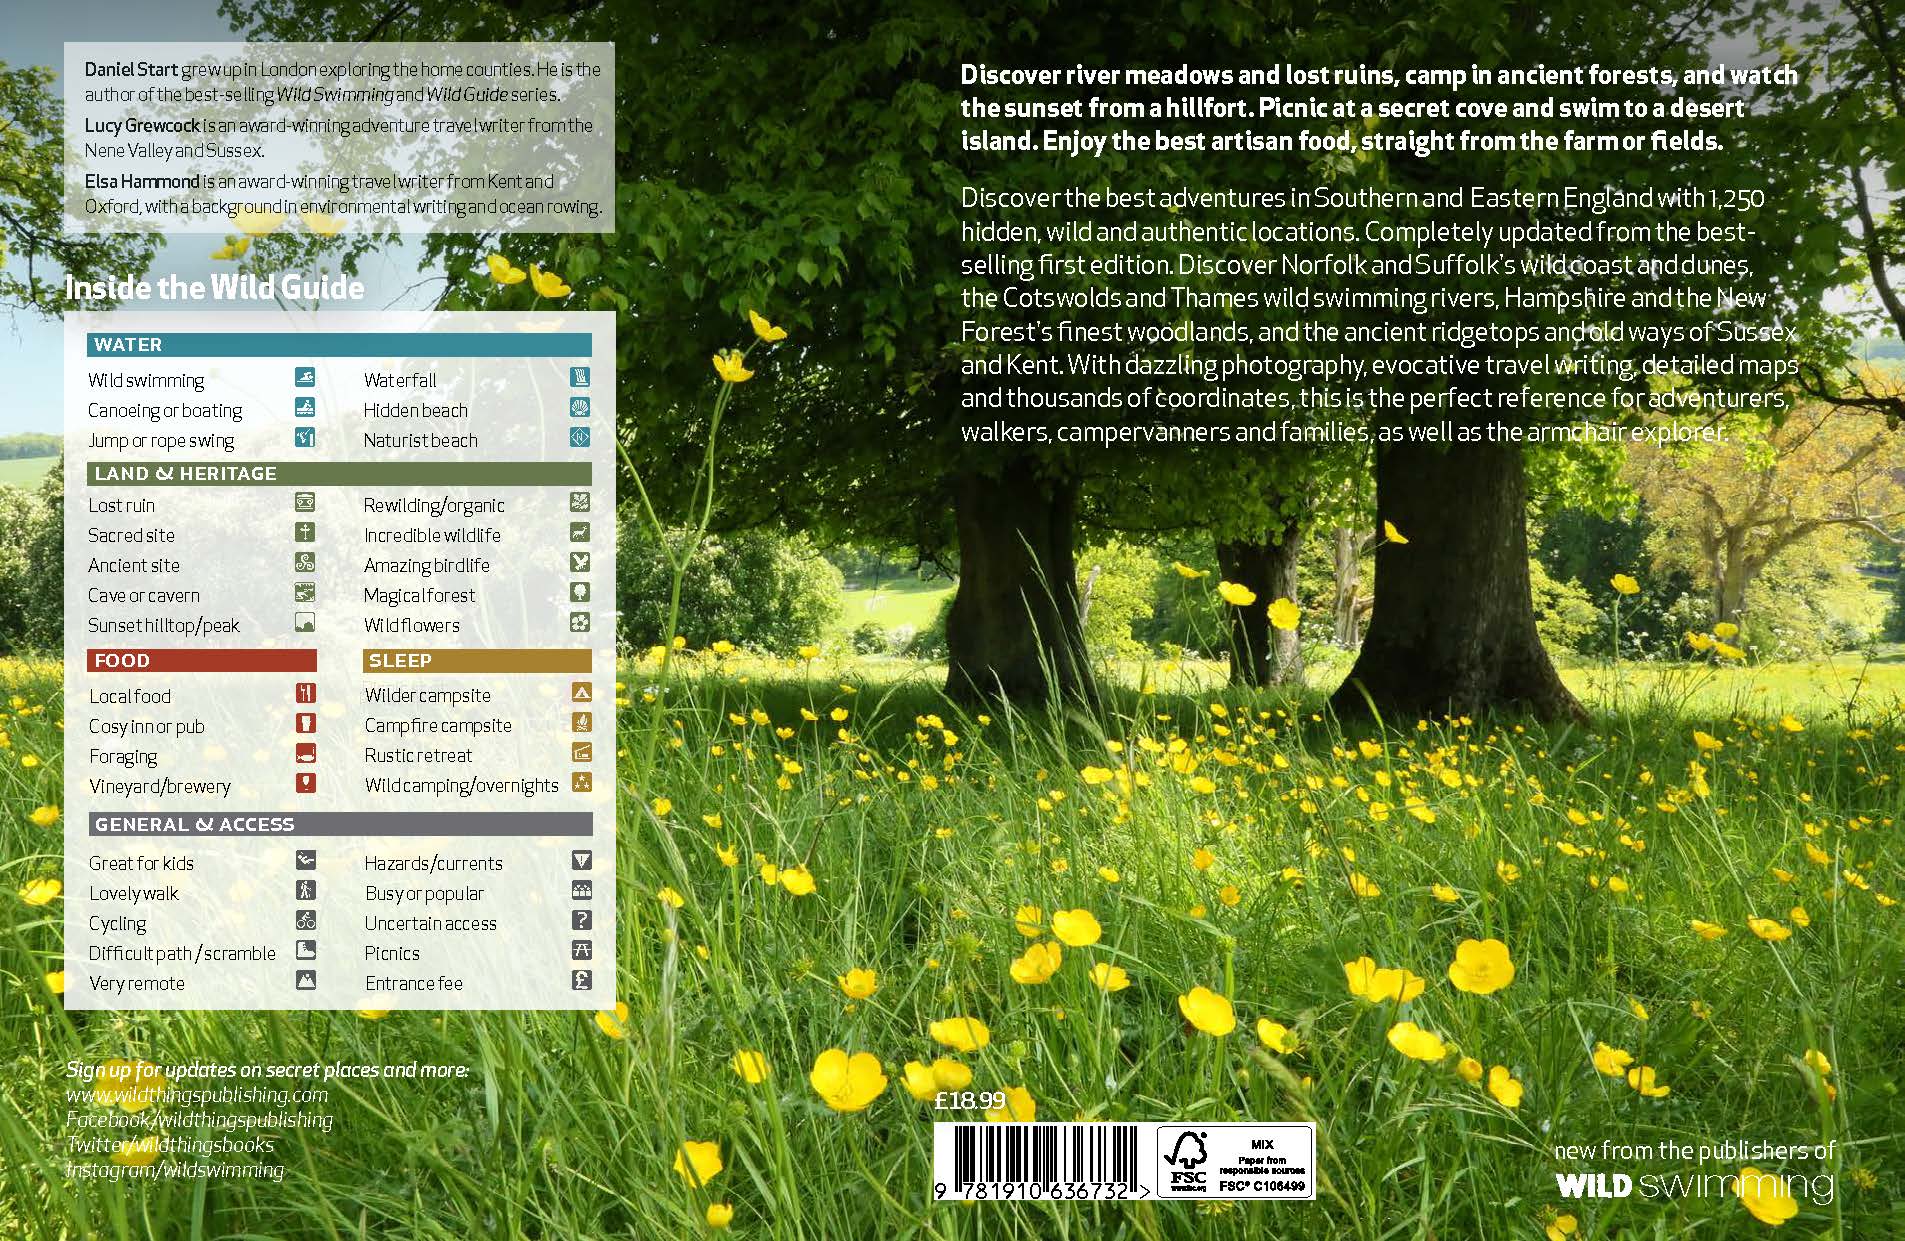The width and height of the screenshot is (1905, 1241).
Task: Click the WATER section header bar
Action: click(339, 345)
